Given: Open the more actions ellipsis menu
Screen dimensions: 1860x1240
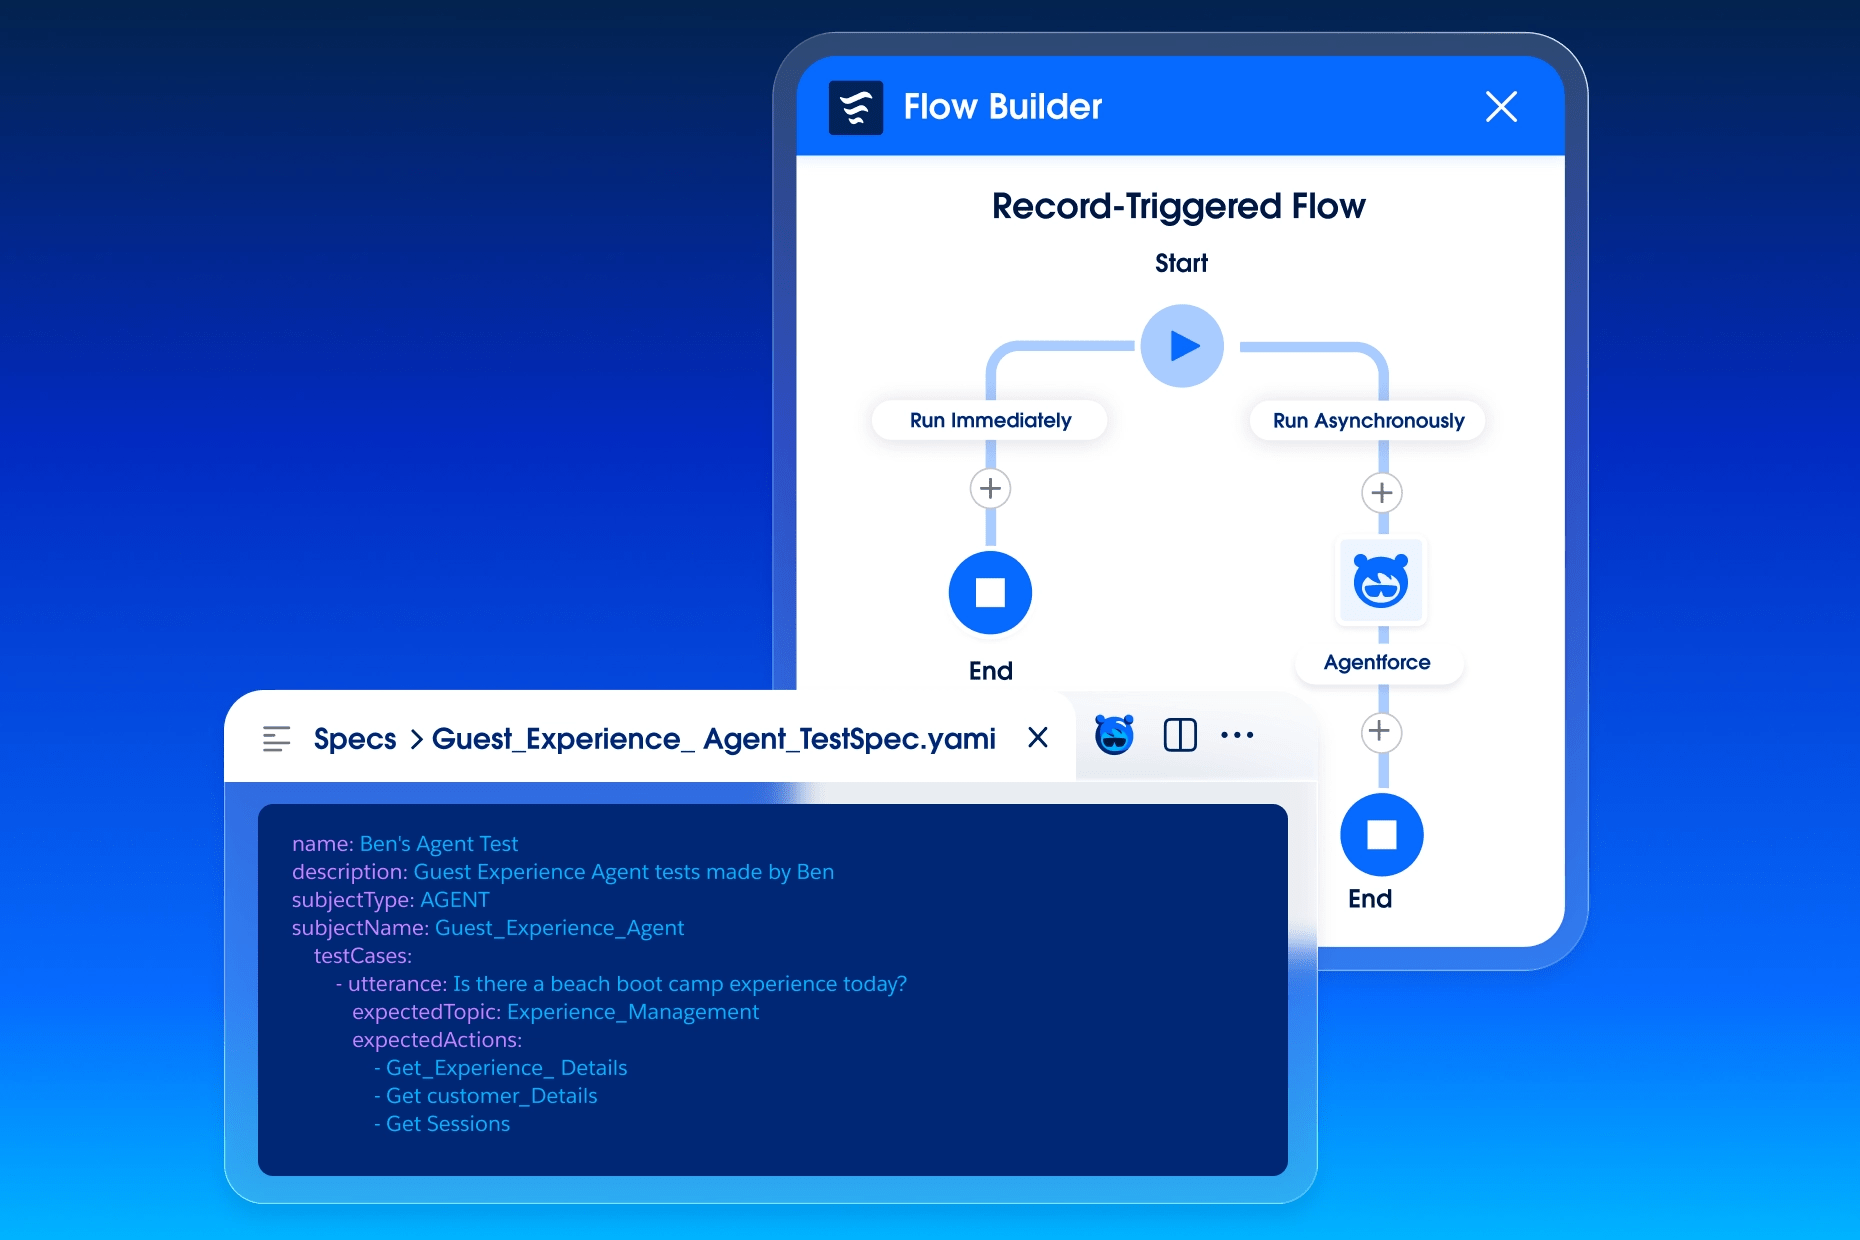Looking at the screenshot, I should tap(1237, 735).
